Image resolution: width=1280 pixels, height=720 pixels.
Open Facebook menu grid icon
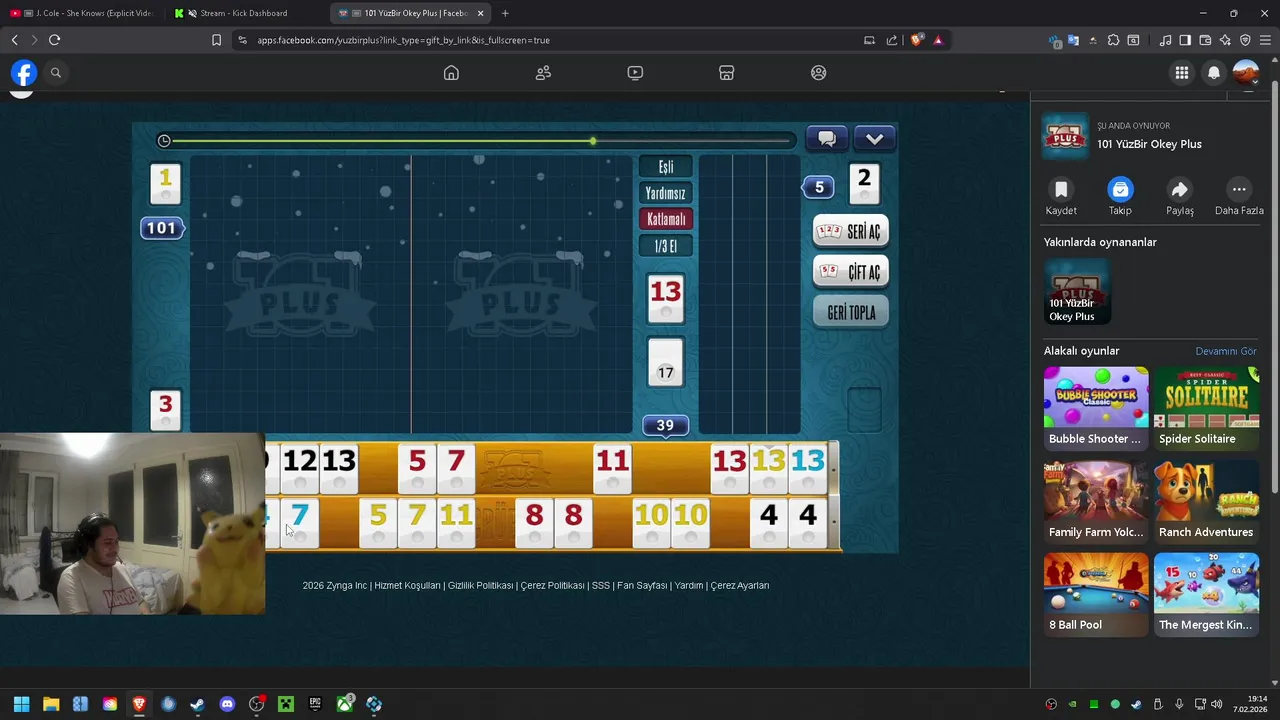[1182, 73]
